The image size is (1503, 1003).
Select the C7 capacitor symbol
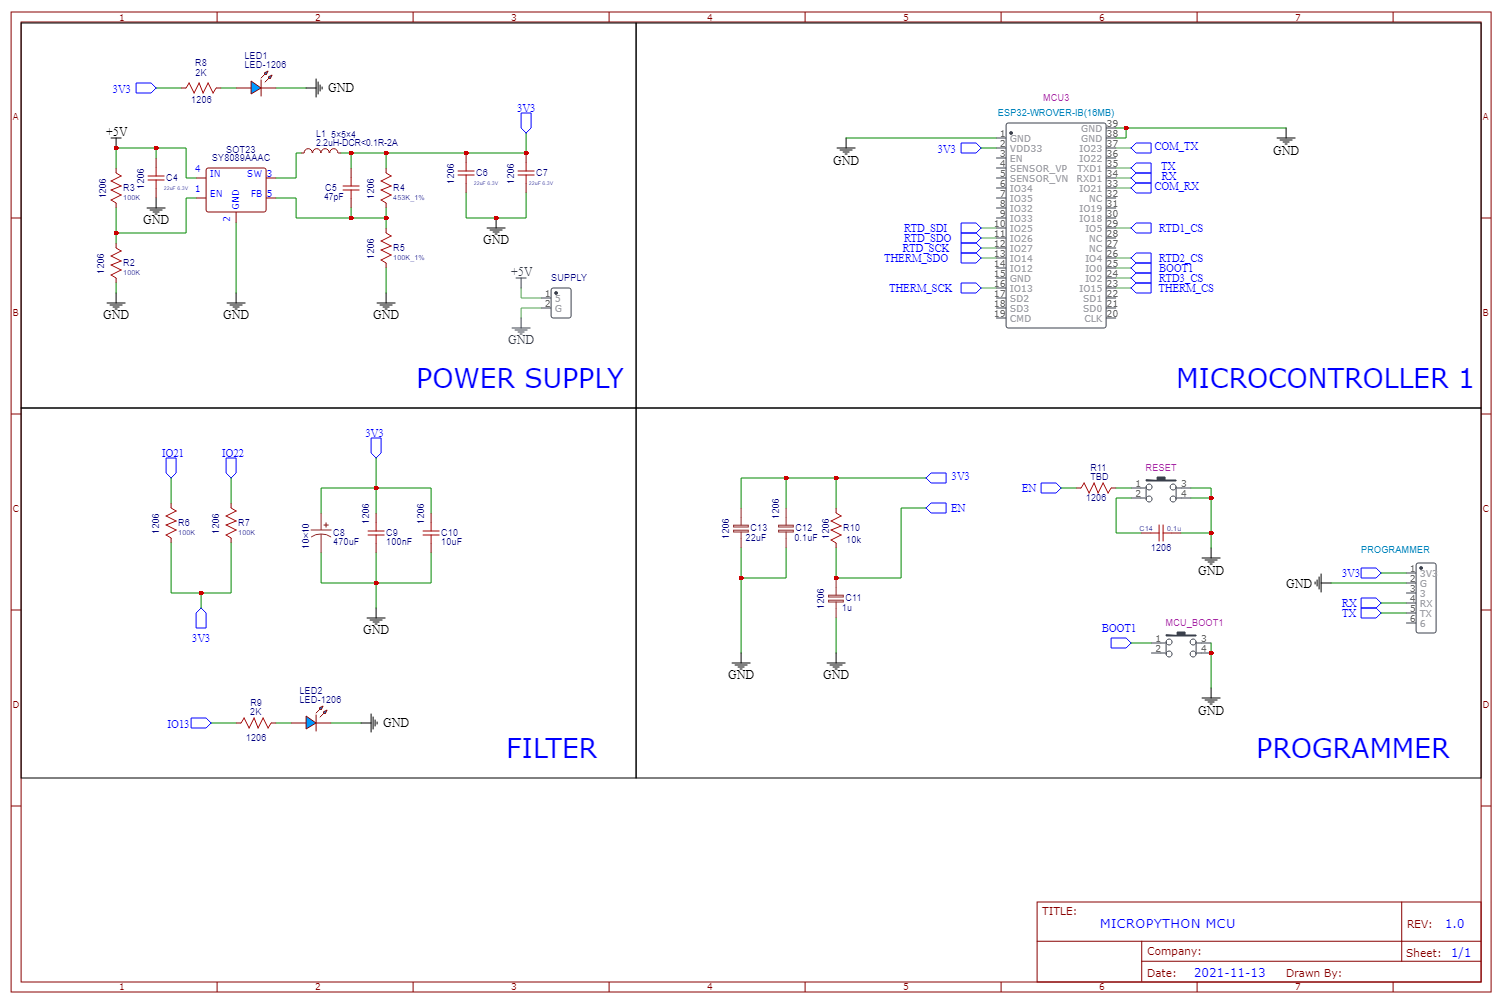(526, 173)
